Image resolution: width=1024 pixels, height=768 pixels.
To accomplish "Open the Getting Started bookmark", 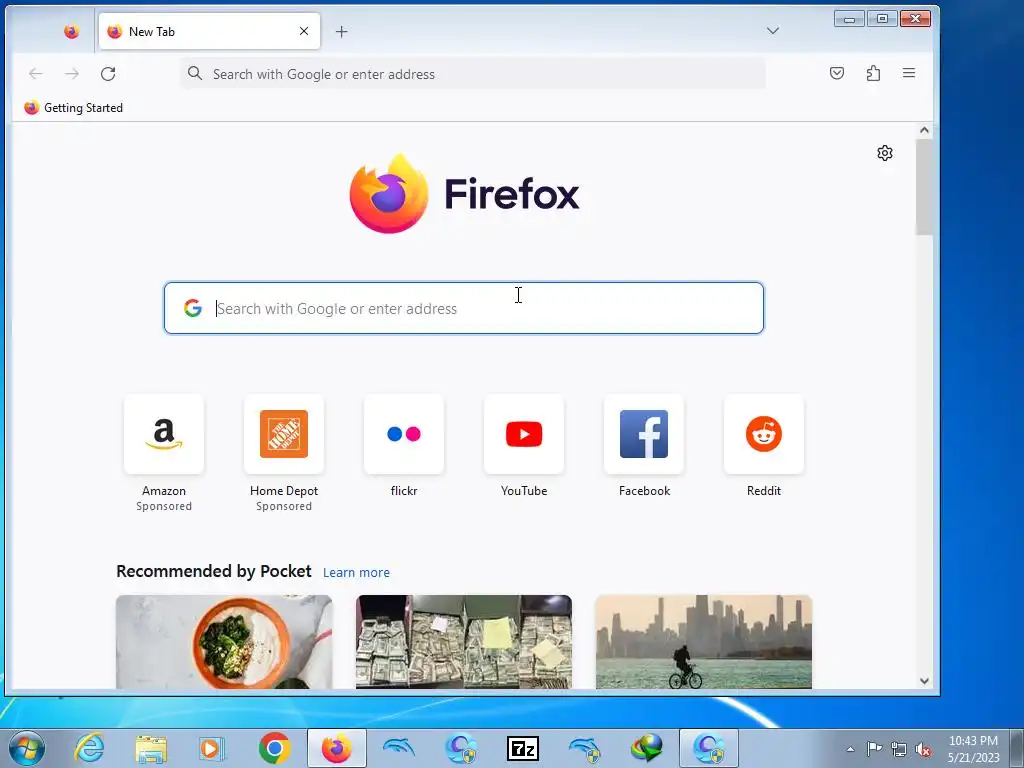I will point(73,108).
